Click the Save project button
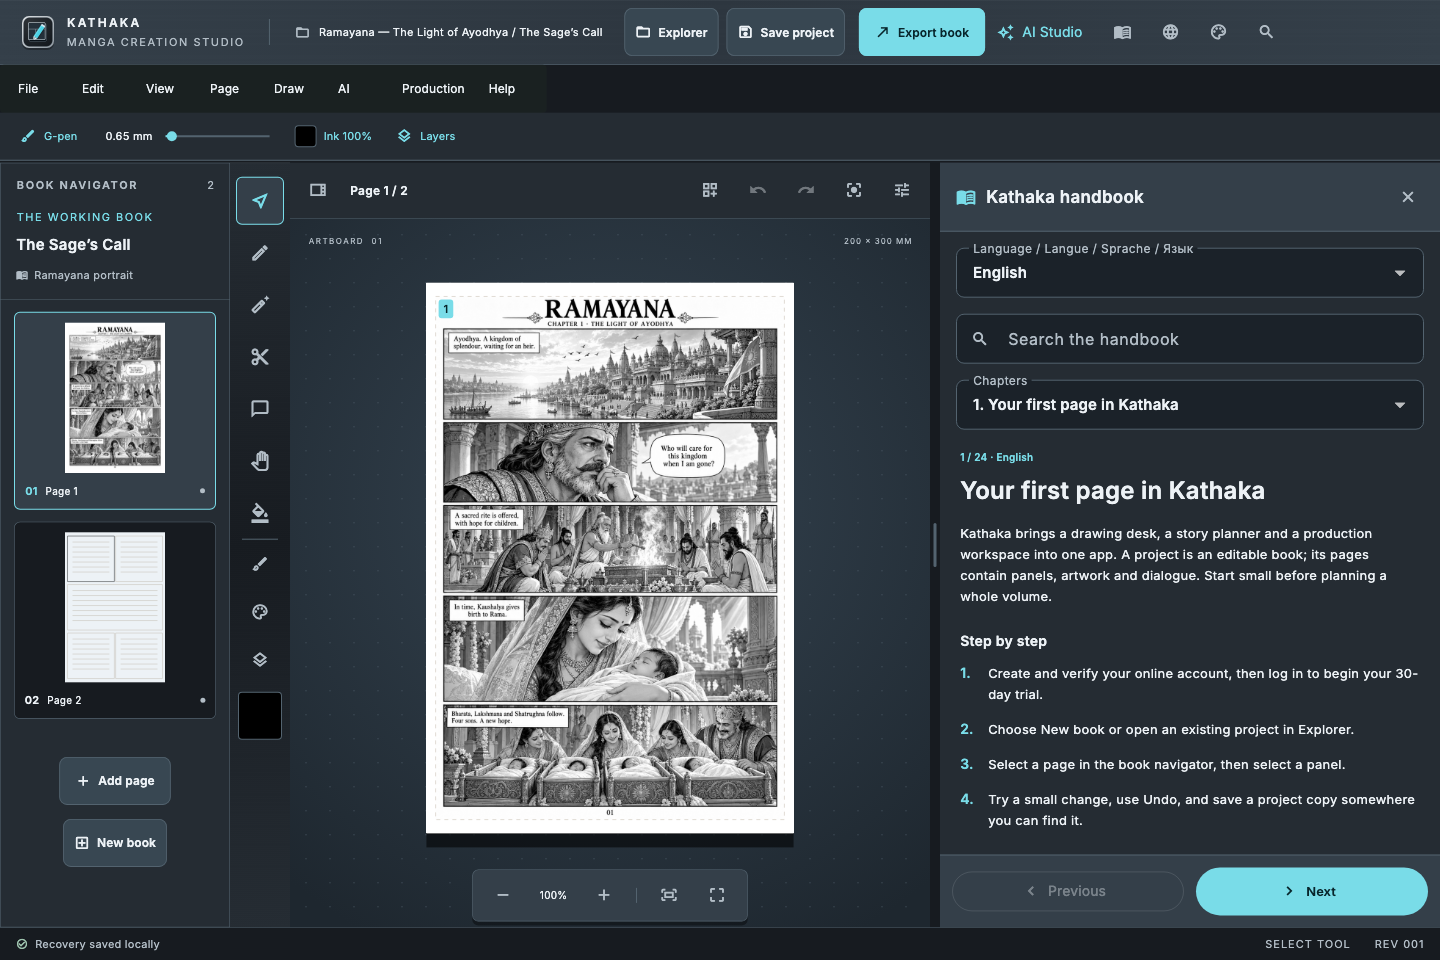1440x960 pixels. click(x=786, y=32)
